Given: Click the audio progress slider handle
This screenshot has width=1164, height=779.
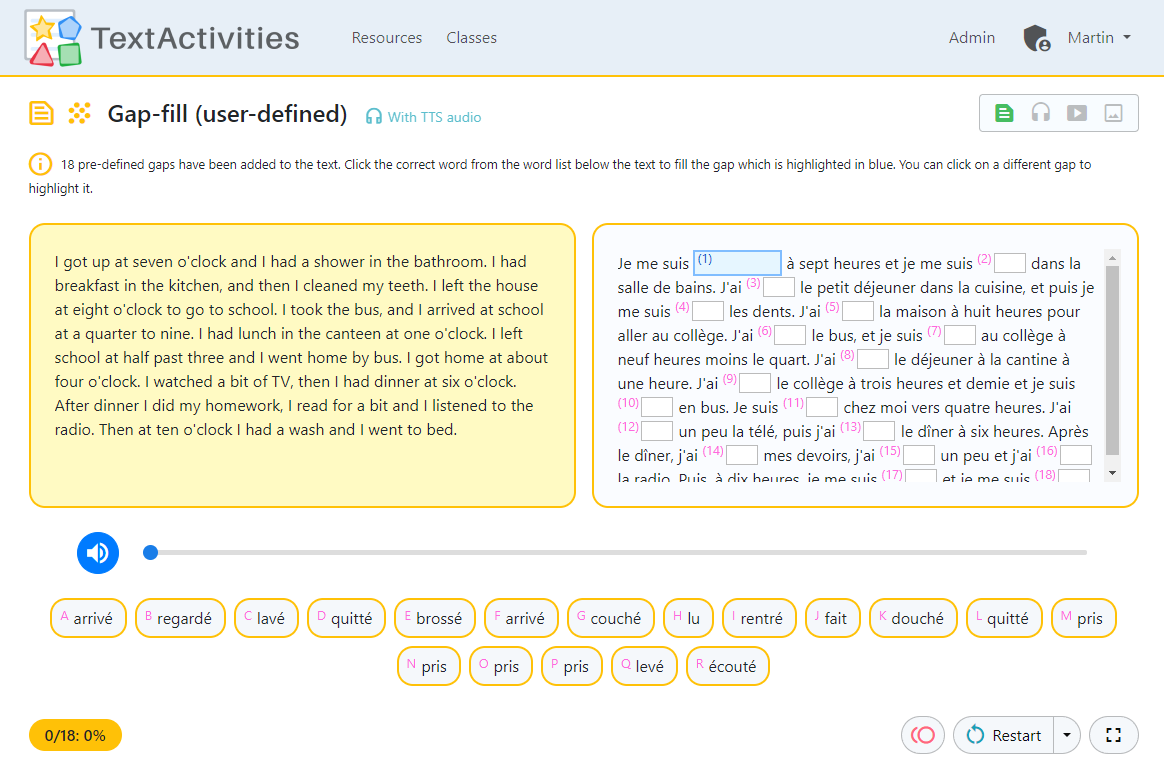Looking at the screenshot, I should pyautogui.click(x=151, y=553).
